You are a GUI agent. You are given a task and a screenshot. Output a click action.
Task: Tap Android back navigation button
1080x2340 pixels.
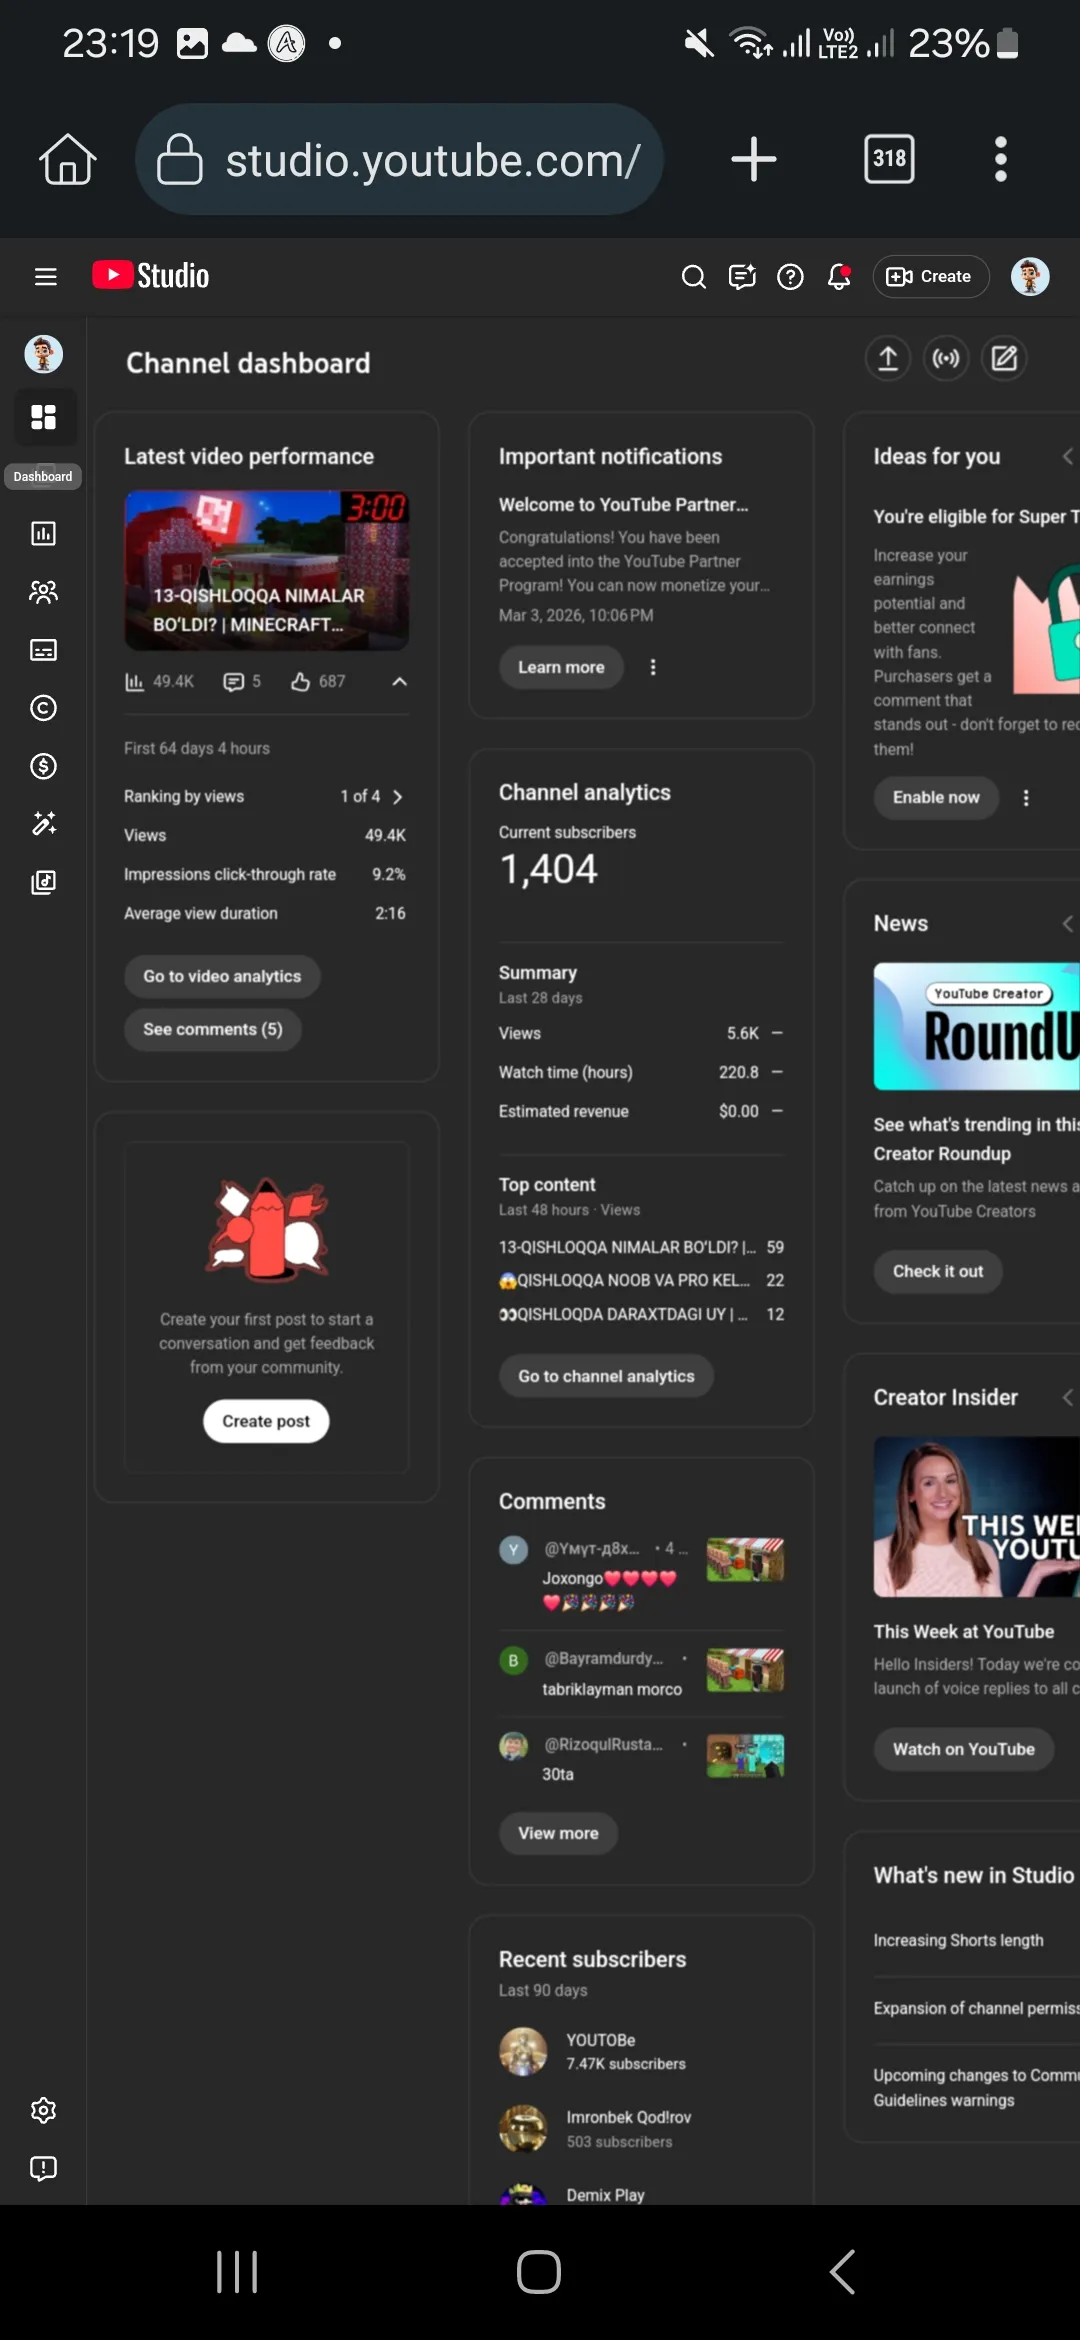point(842,2272)
